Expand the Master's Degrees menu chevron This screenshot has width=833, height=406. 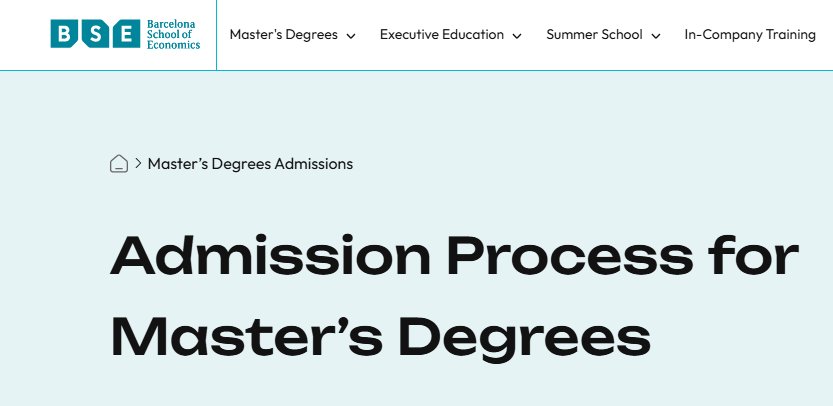click(x=351, y=36)
